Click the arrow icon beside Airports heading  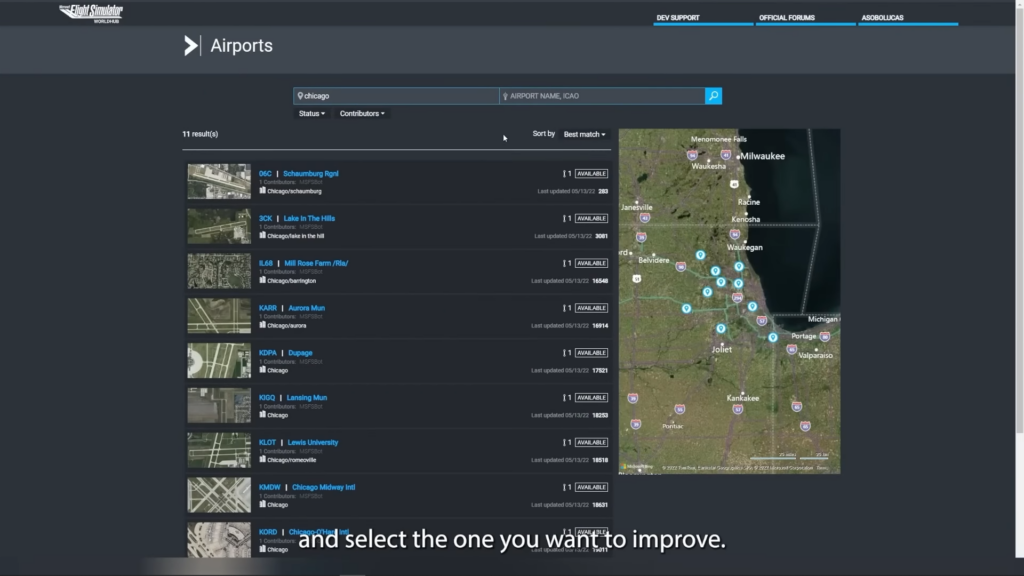point(191,46)
